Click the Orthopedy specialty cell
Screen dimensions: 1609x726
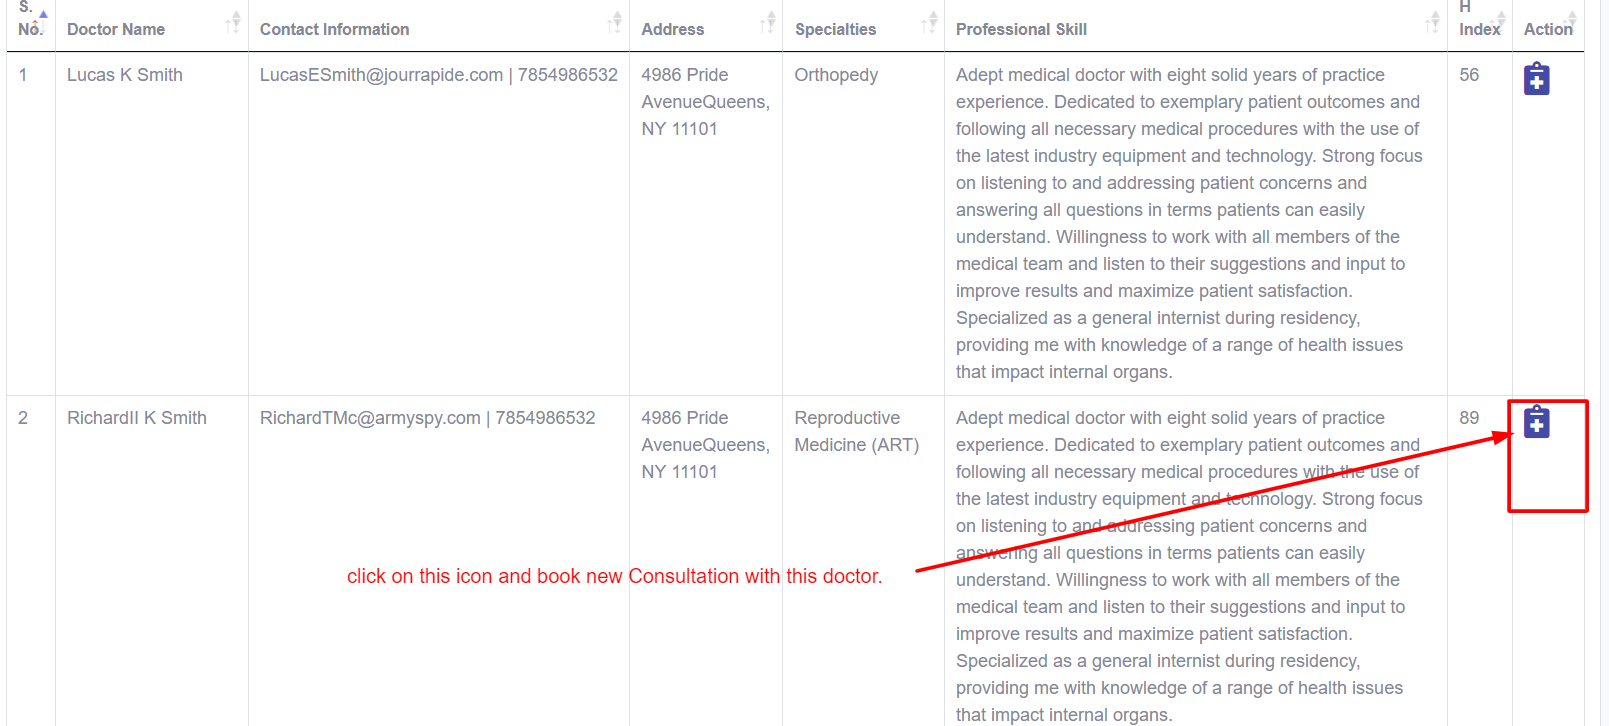tap(836, 75)
